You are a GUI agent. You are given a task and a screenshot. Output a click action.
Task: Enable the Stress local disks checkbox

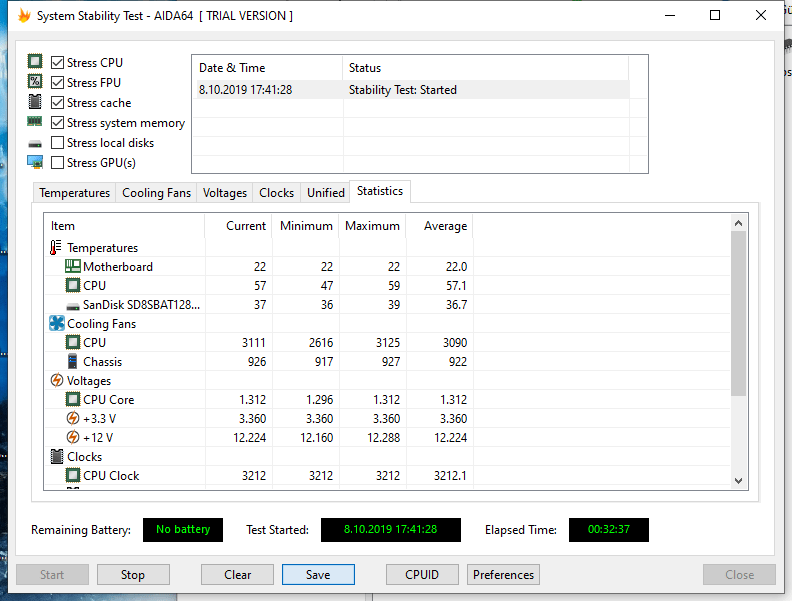click(x=58, y=142)
